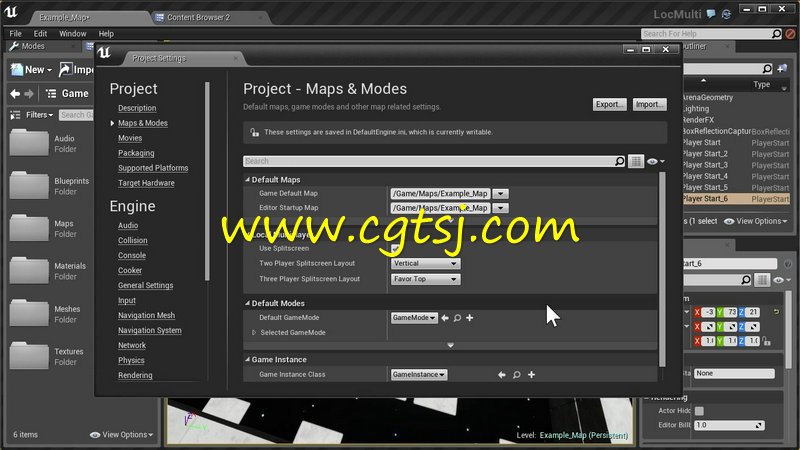Create new GameMode with plus icon
This screenshot has width=800, height=450.
469,318
